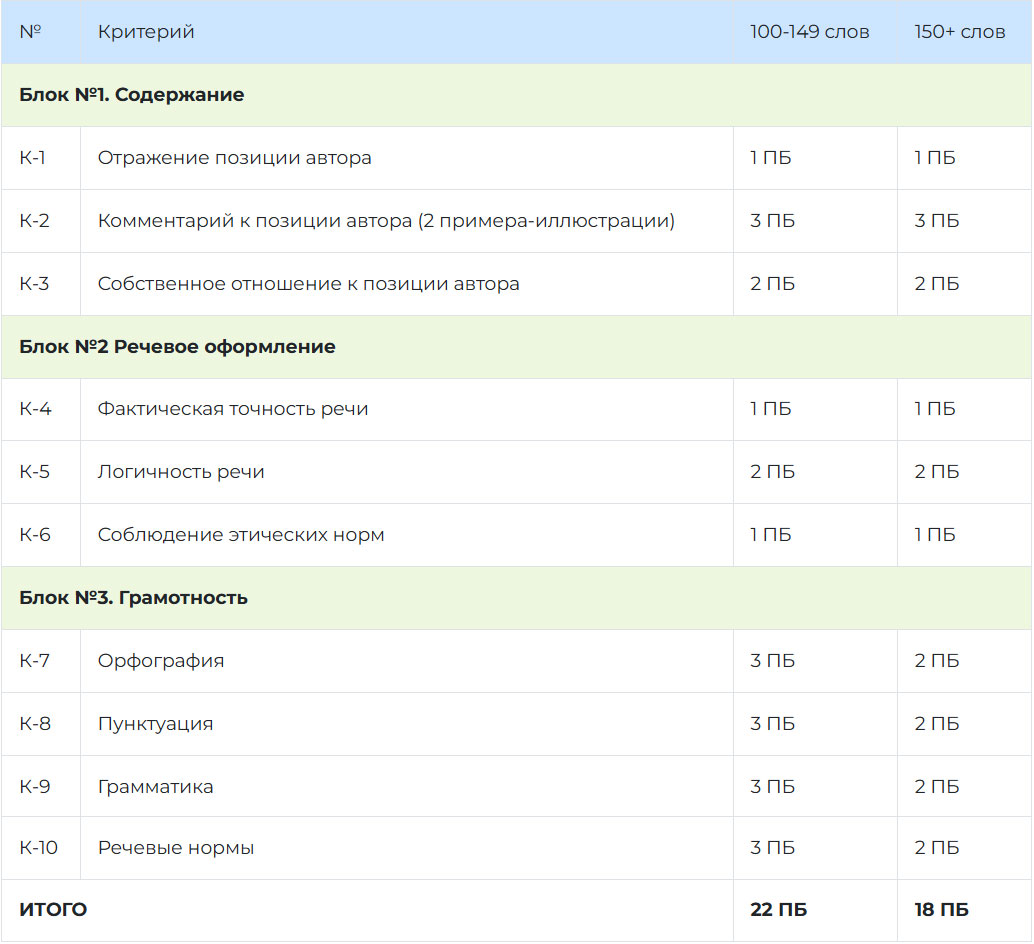Click the "Блок №2 Речевое оформление" section row

coord(516,347)
